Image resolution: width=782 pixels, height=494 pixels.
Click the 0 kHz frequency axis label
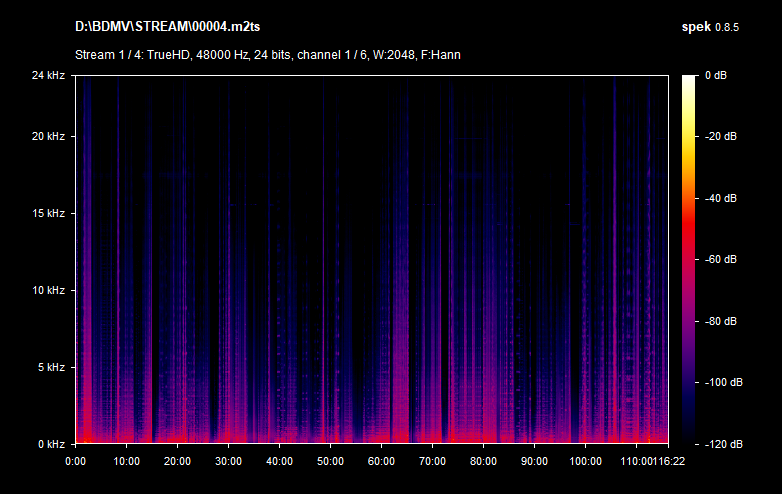[50, 444]
